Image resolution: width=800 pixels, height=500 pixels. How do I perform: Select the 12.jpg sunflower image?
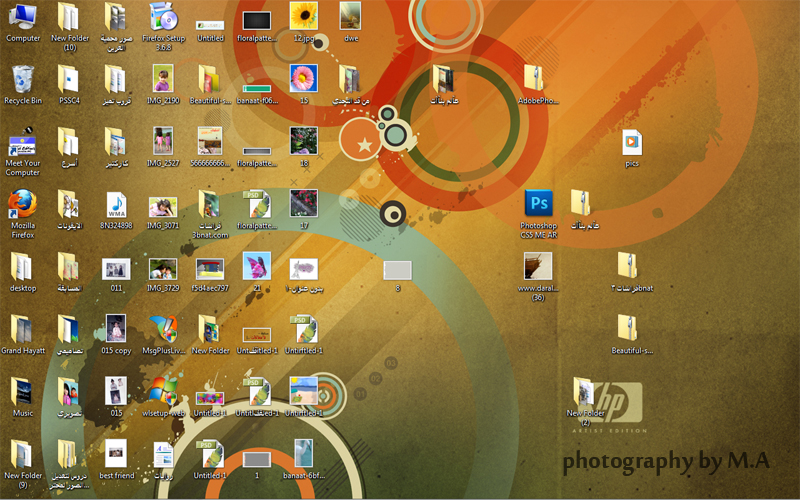click(304, 16)
